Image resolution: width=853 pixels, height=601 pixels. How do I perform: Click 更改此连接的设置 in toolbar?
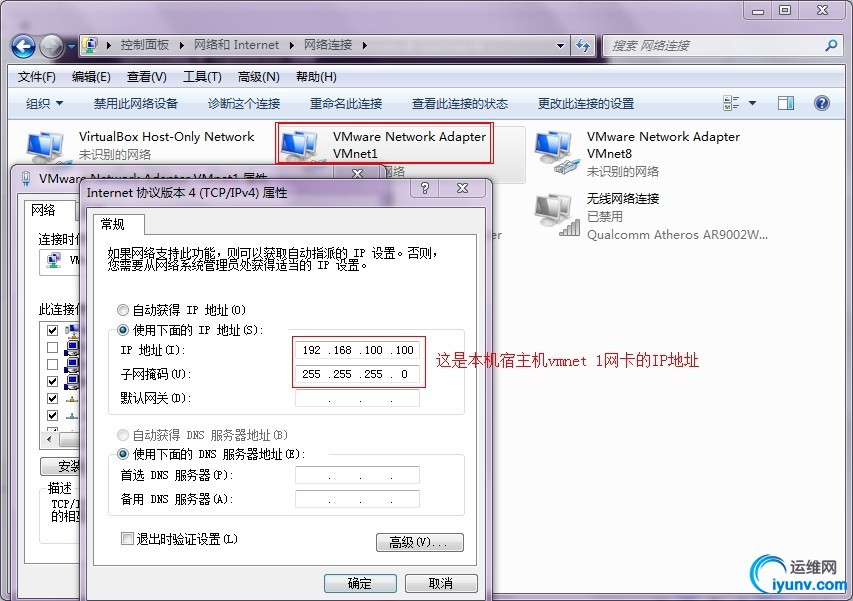586,103
